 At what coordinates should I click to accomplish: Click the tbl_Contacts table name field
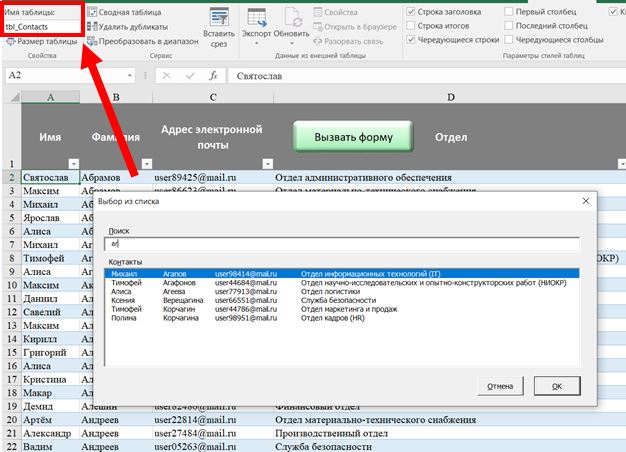point(42,27)
